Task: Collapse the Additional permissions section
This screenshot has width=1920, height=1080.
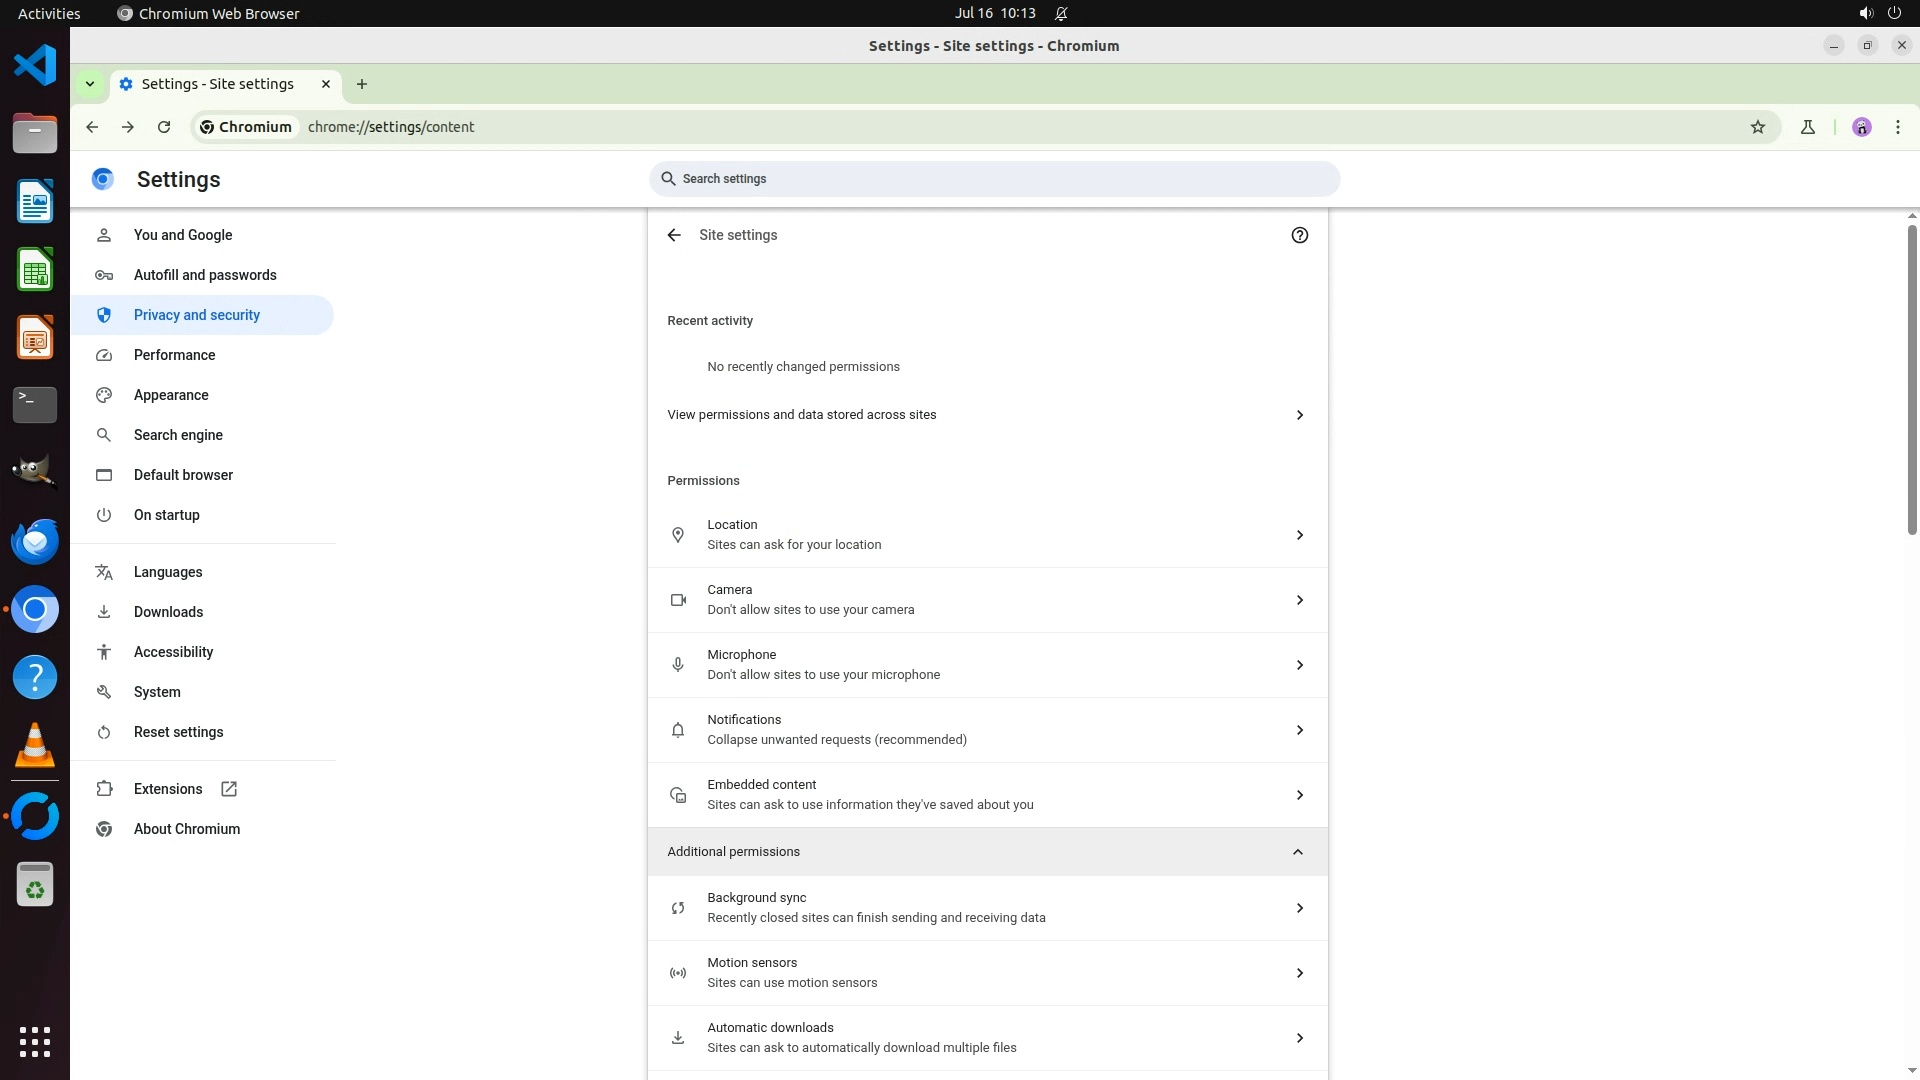Action: point(1297,852)
